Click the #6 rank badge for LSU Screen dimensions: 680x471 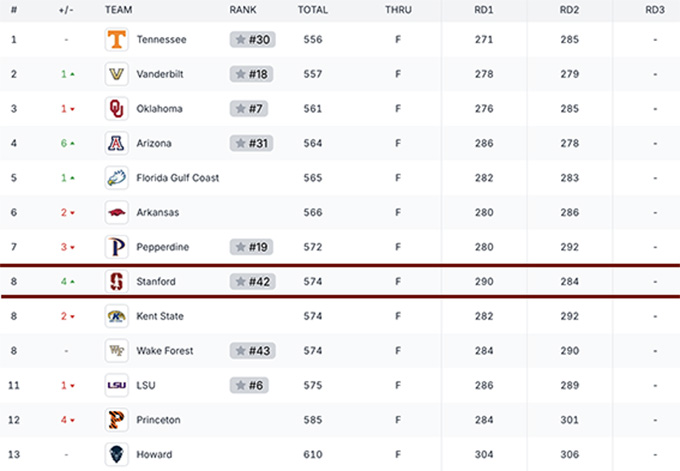click(249, 385)
